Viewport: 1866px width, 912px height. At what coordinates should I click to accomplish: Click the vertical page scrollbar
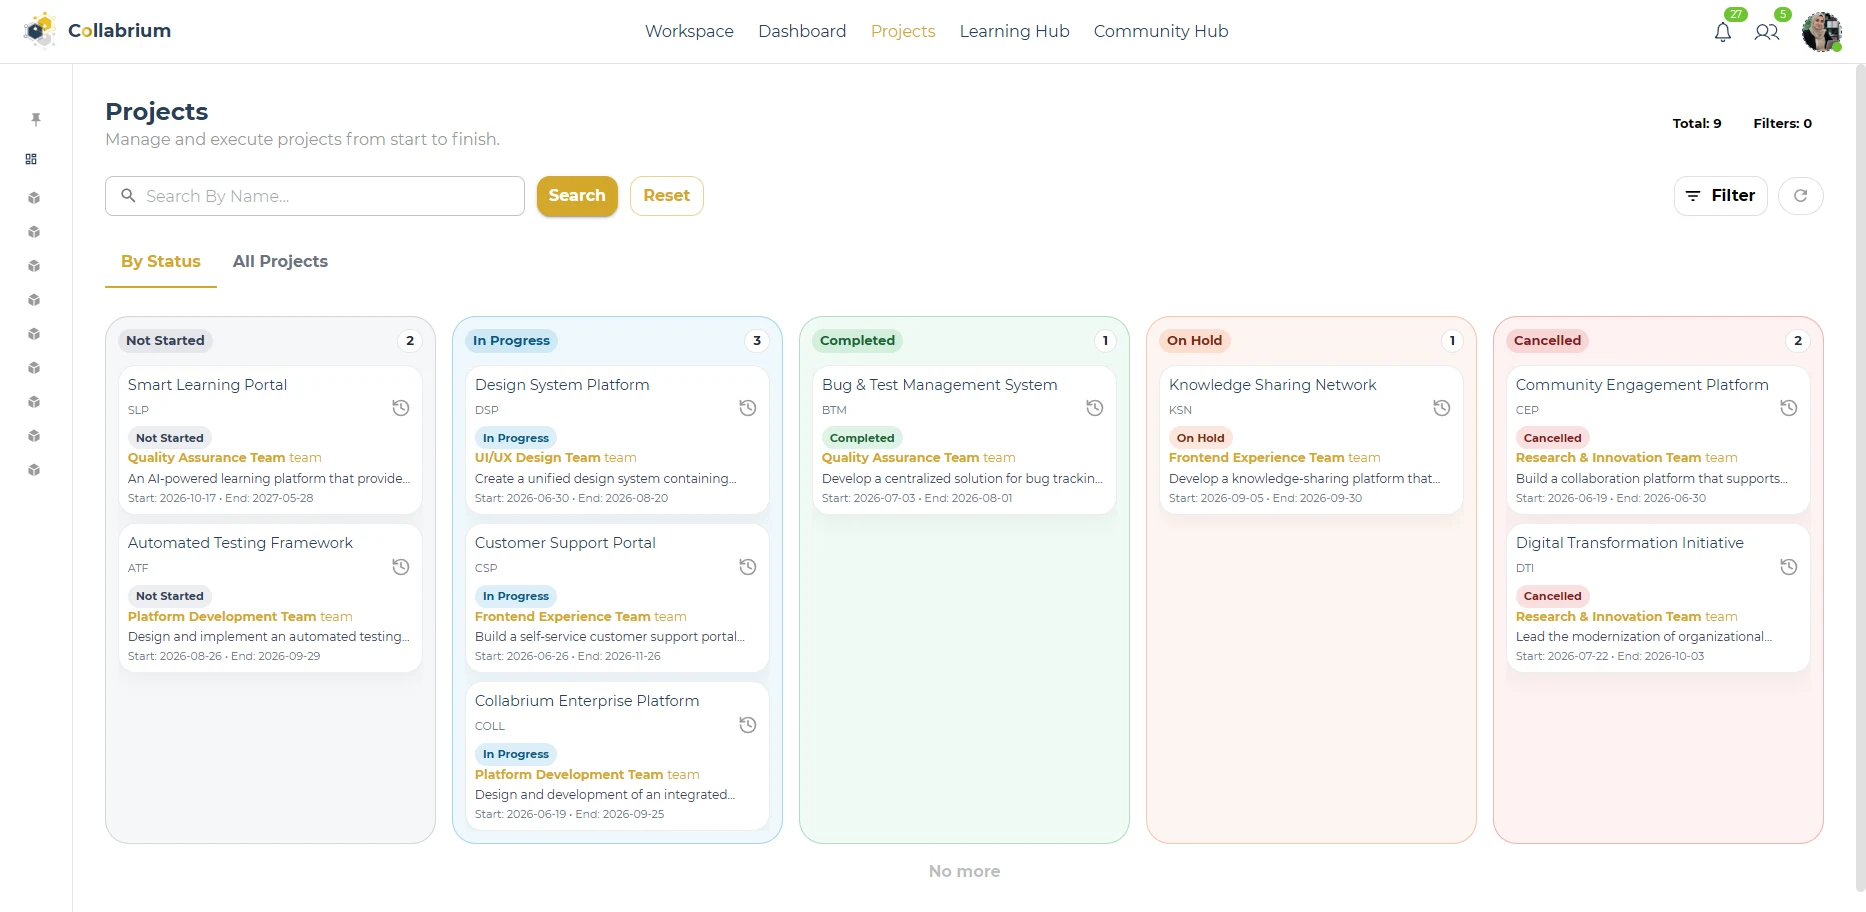(1860, 478)
